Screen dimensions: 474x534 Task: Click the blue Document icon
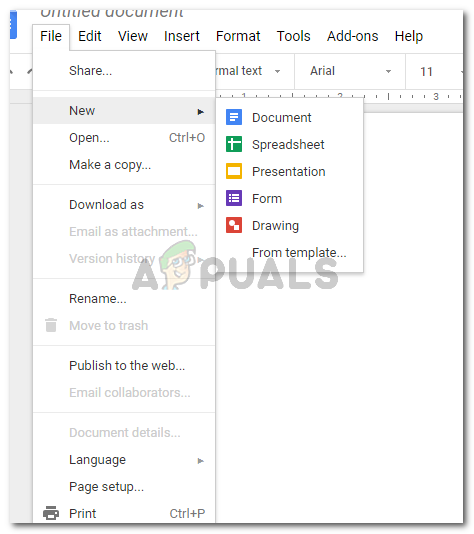click(x=234, y=117)
